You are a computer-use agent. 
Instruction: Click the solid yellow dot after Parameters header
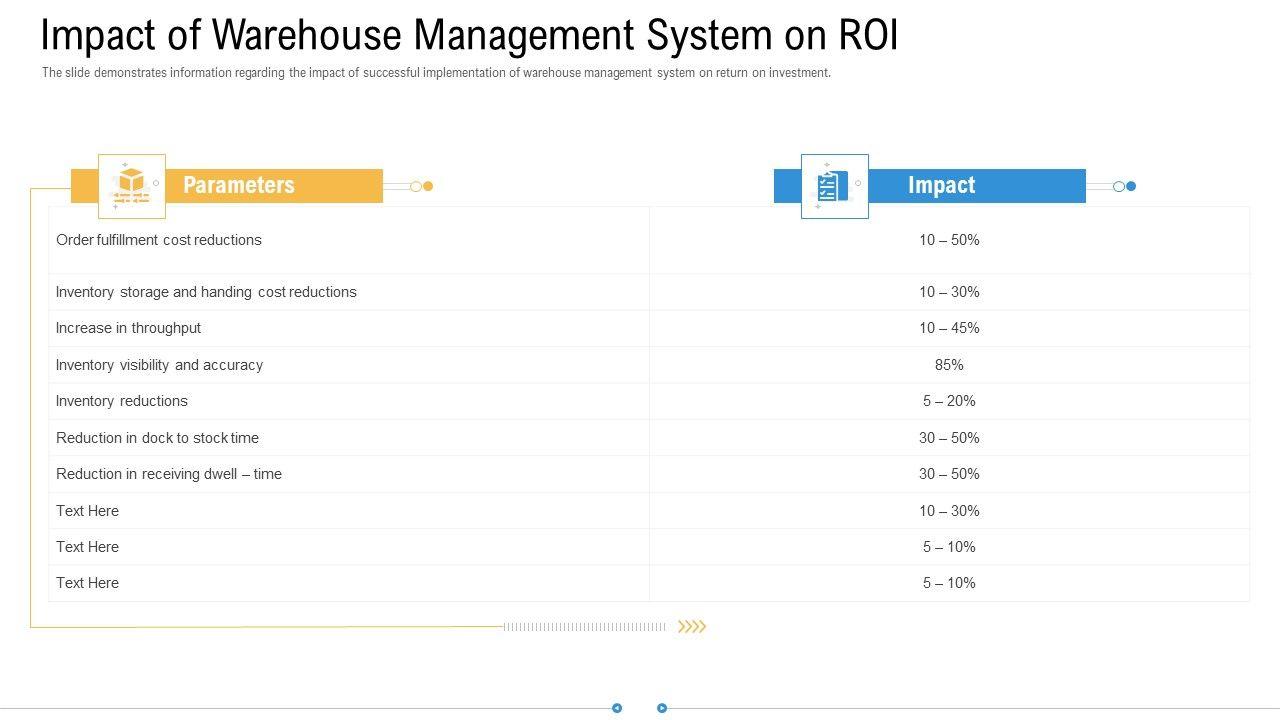tap(428, 186)
